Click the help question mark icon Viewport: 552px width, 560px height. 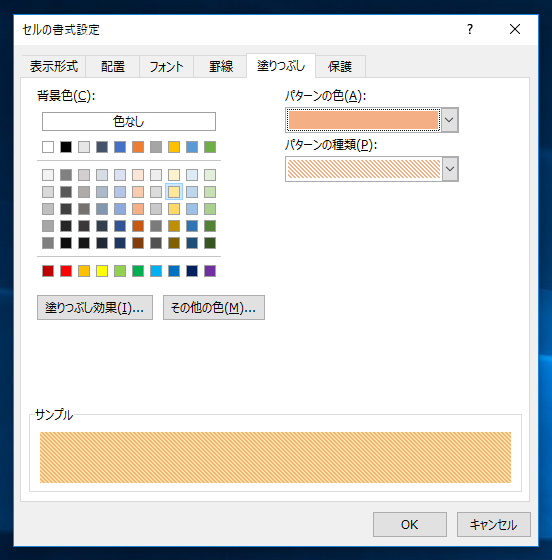point(470,29)
